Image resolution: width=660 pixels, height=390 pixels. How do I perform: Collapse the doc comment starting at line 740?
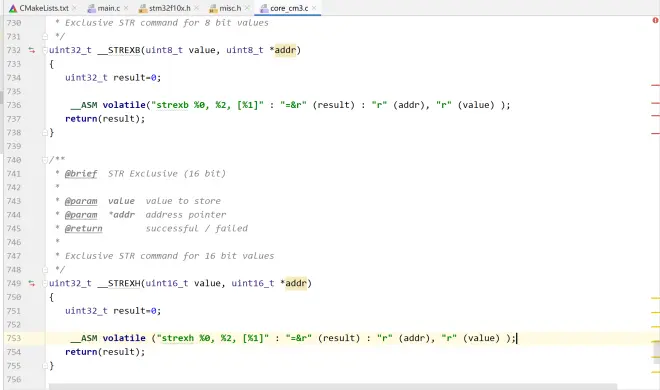pos(45,160)
